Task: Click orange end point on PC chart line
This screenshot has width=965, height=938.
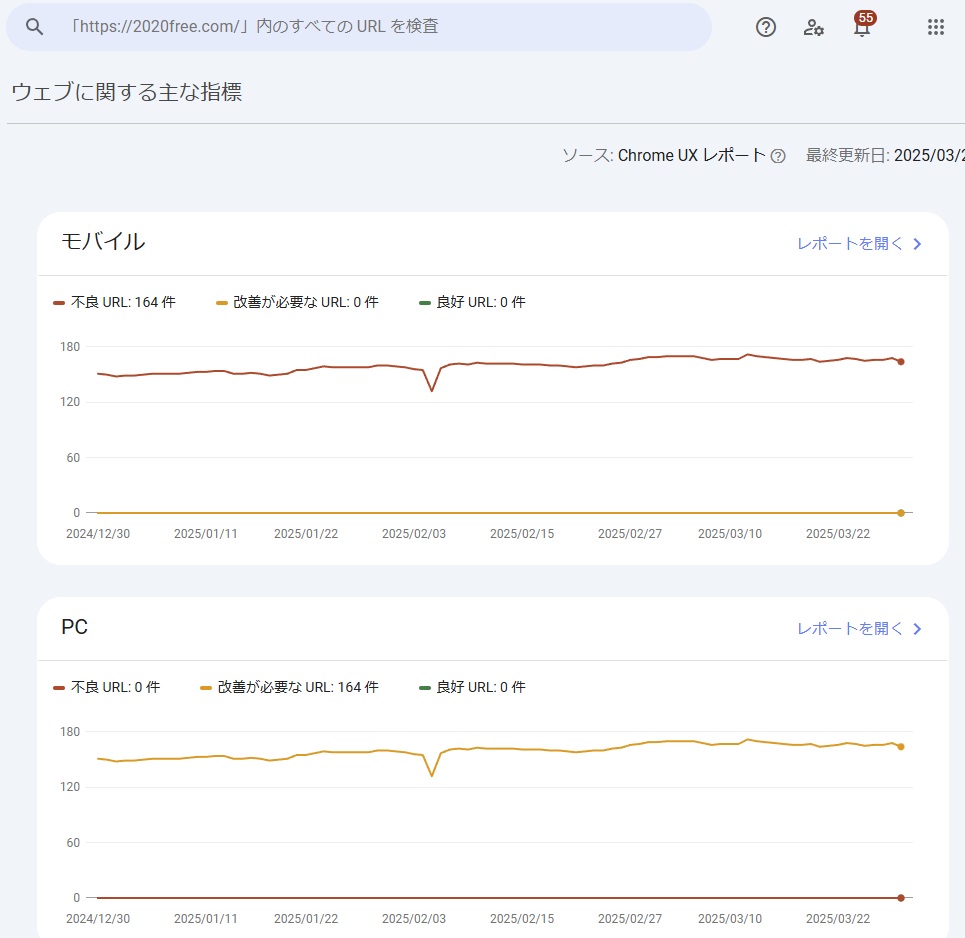Action: (901, 747)
